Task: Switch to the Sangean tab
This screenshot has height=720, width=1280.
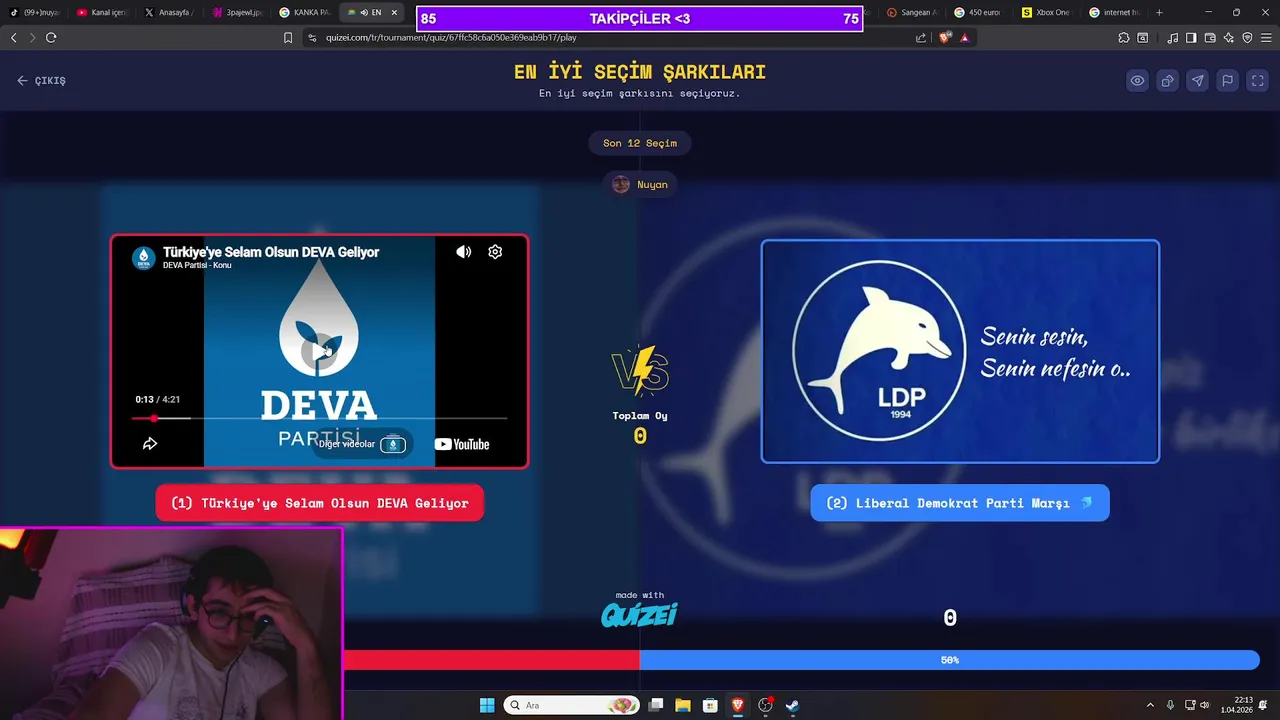Action: tap(913, 12)
